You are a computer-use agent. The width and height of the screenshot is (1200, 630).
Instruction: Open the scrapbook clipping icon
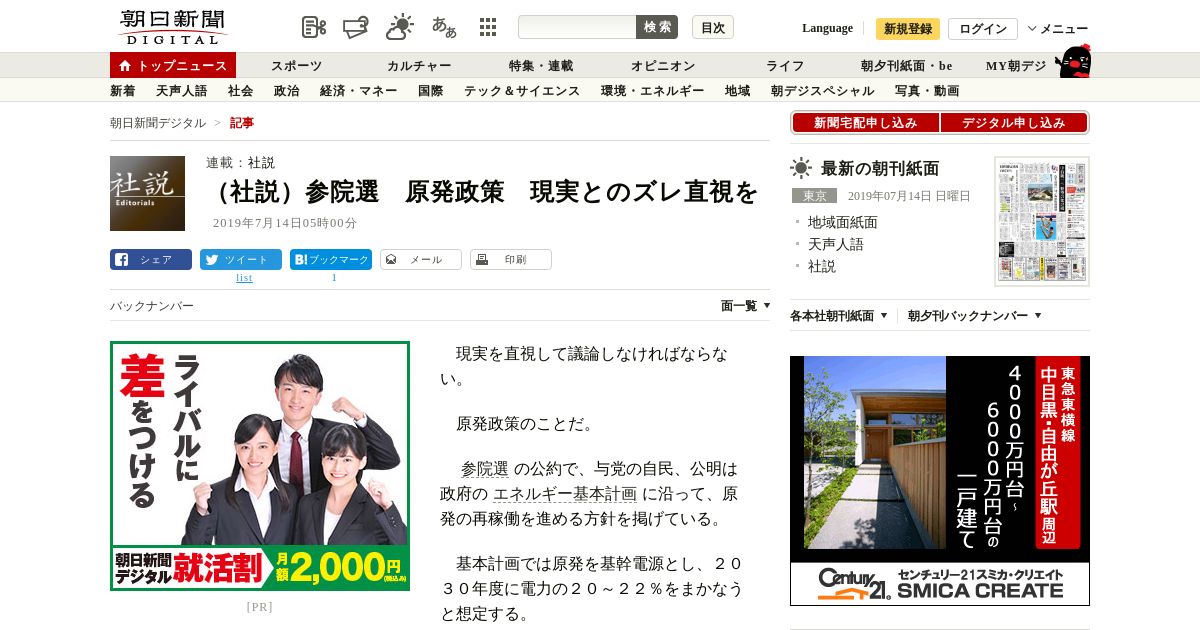[x=314, y=27]
